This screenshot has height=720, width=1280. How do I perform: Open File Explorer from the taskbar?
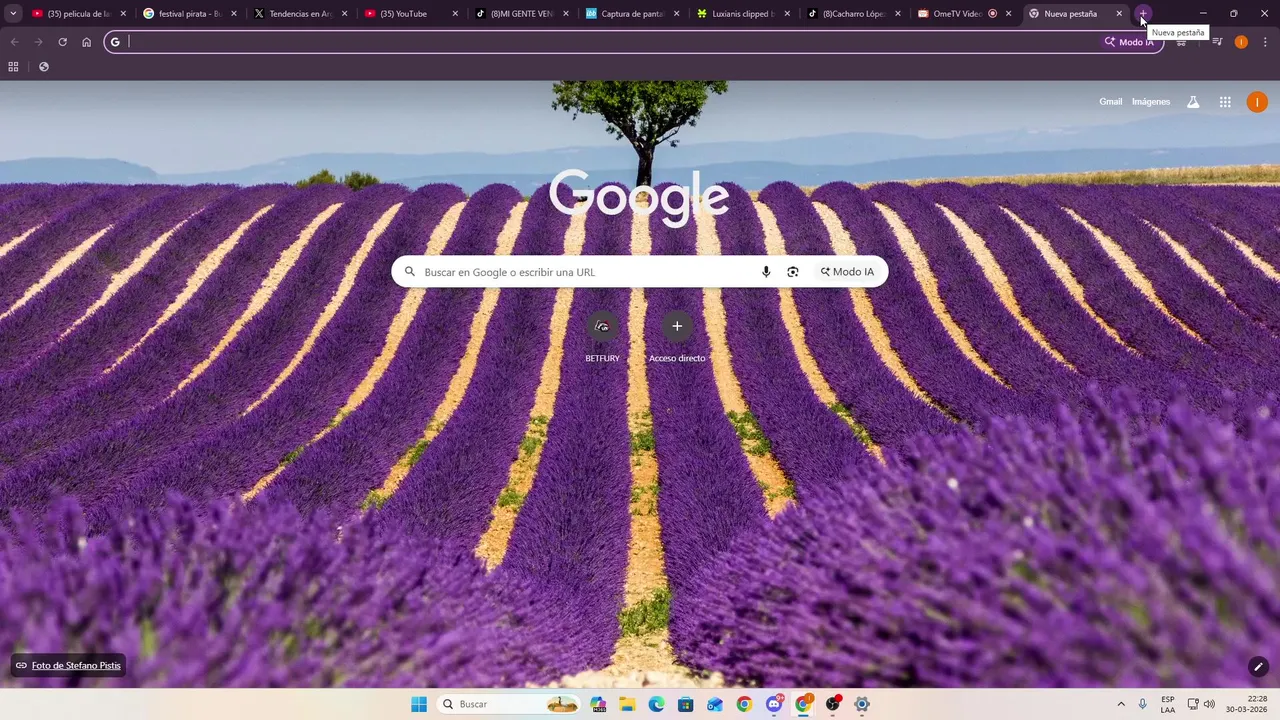pyautogui.click(x=627, y=704)
